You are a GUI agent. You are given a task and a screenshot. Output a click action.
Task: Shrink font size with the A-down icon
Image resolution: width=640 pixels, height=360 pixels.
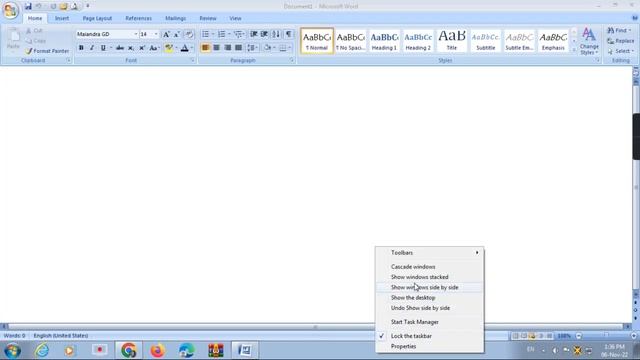[177, 34]
